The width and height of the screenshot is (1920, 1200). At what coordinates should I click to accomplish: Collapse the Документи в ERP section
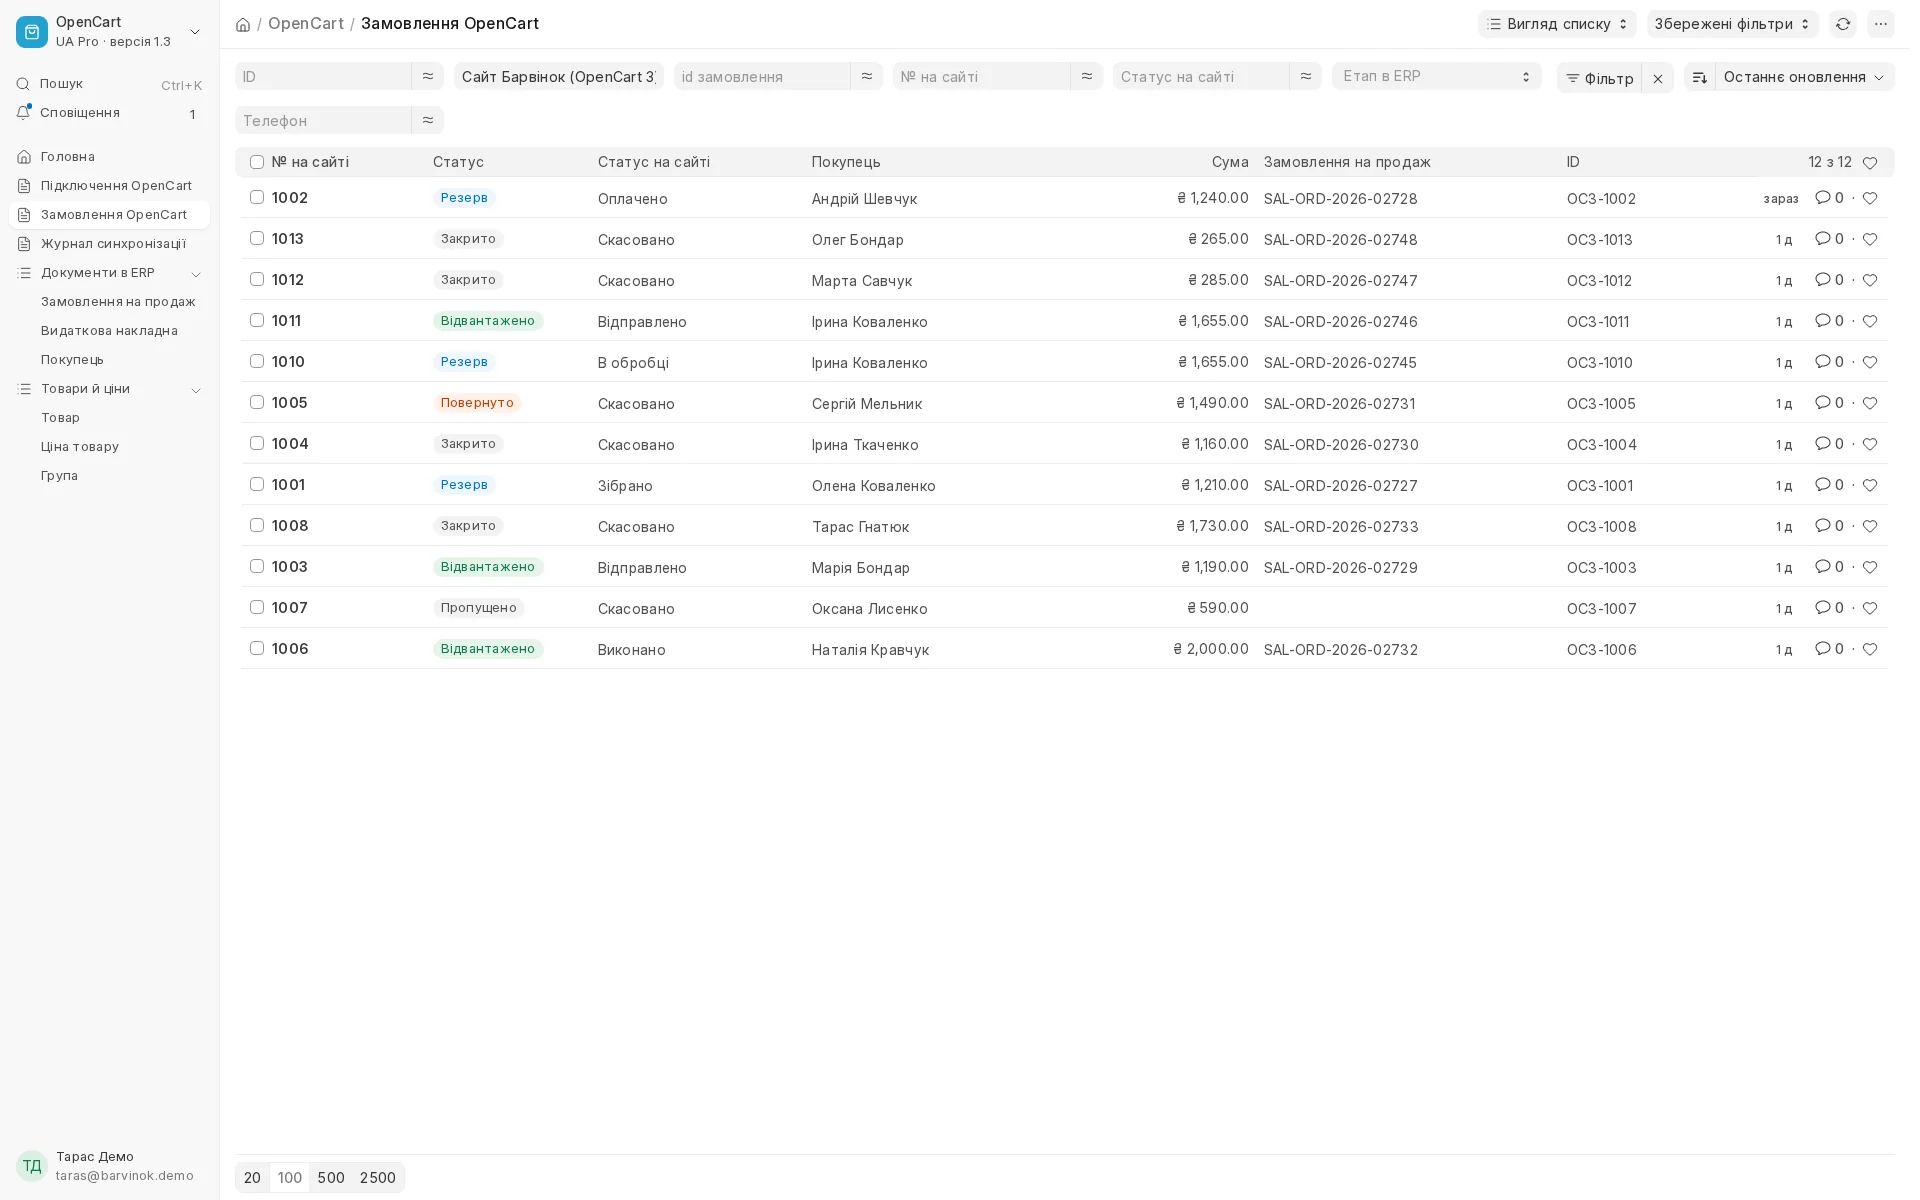click(197, 274)
